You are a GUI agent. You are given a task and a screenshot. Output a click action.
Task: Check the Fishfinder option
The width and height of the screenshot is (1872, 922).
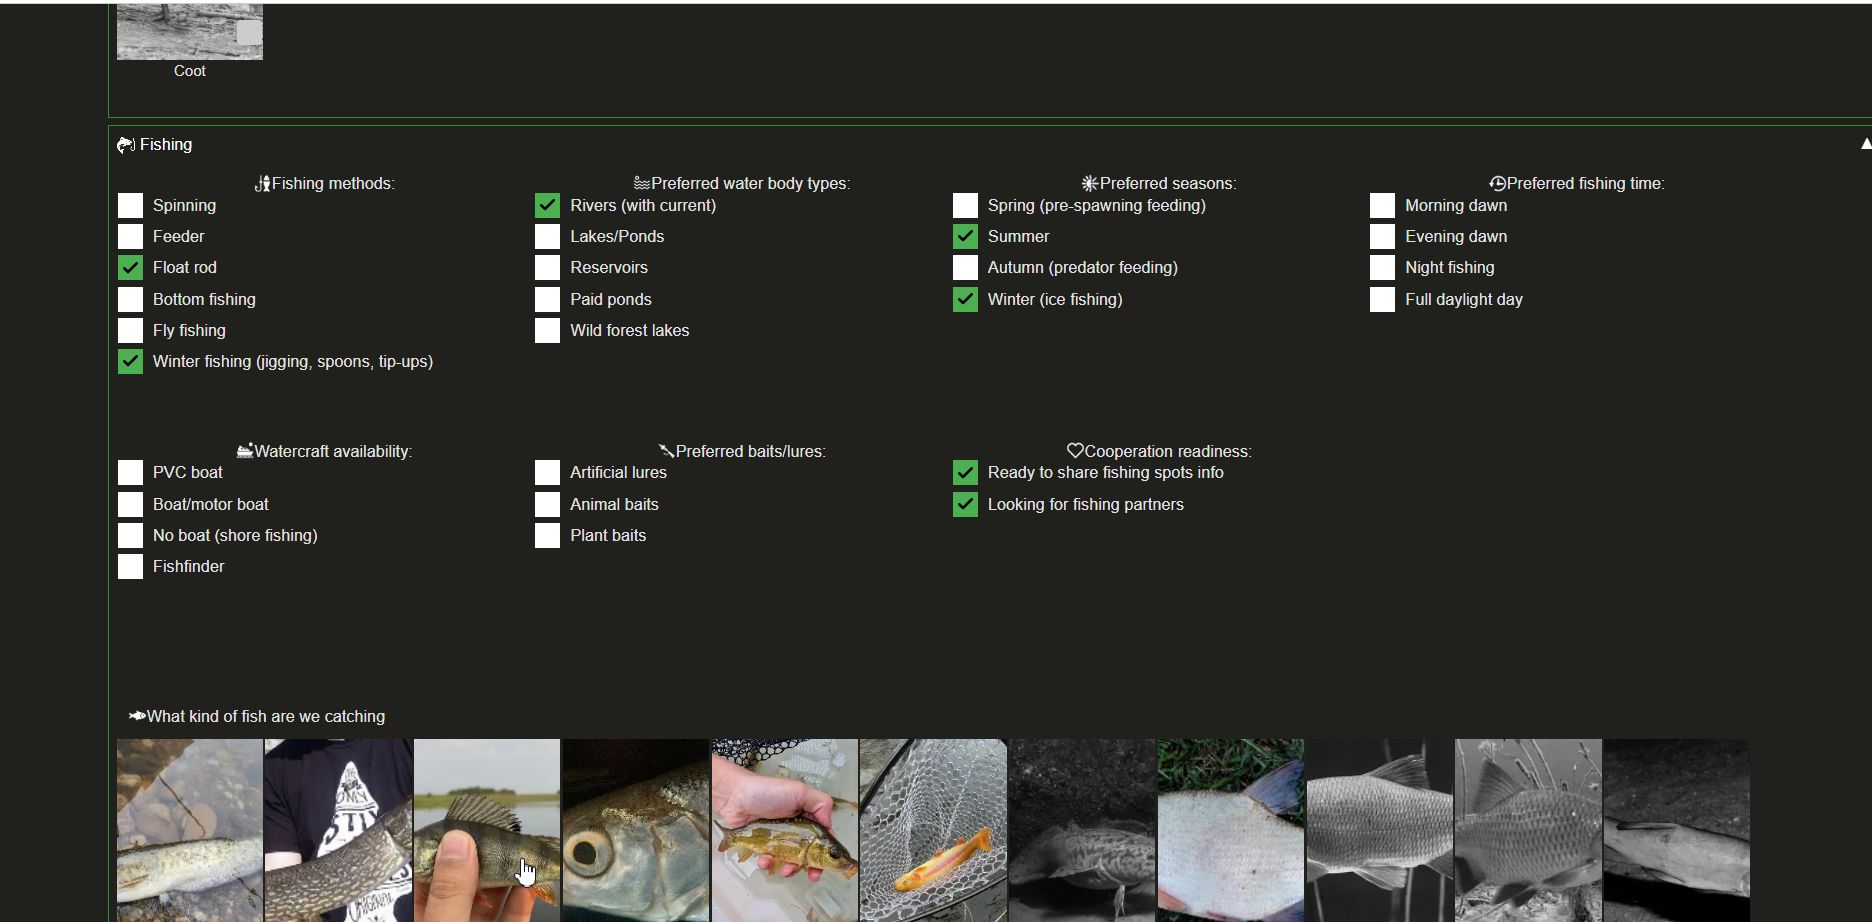(130, 567)
